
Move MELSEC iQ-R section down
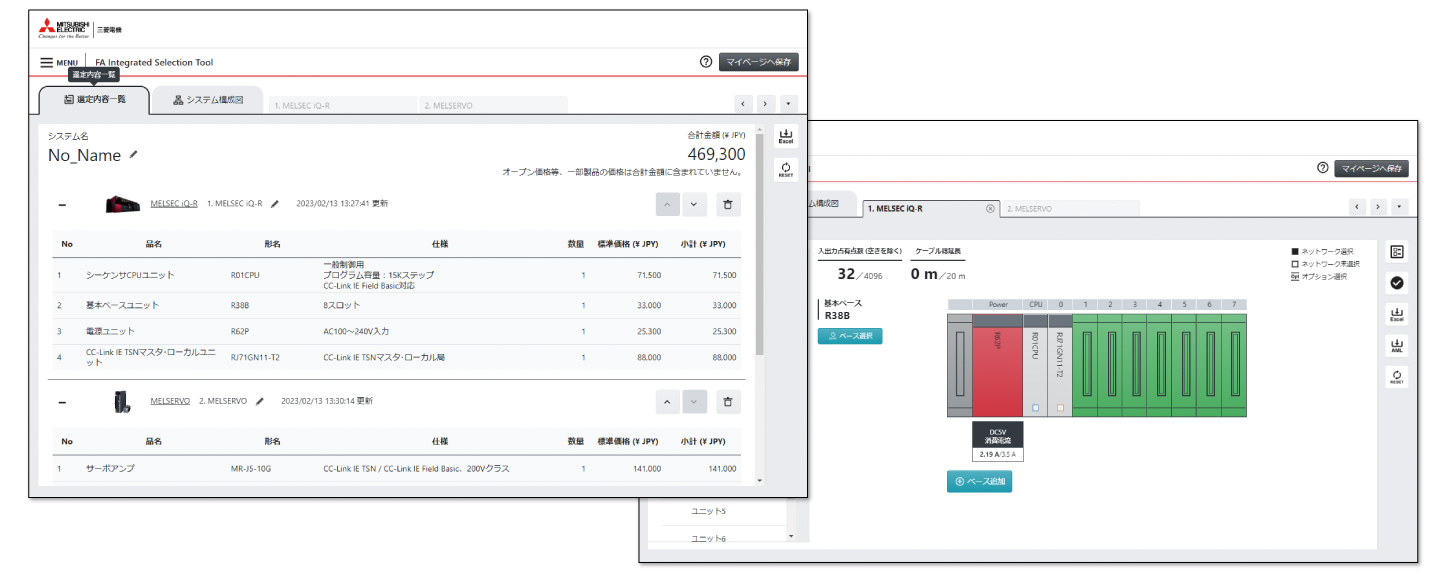click(694, 204)
